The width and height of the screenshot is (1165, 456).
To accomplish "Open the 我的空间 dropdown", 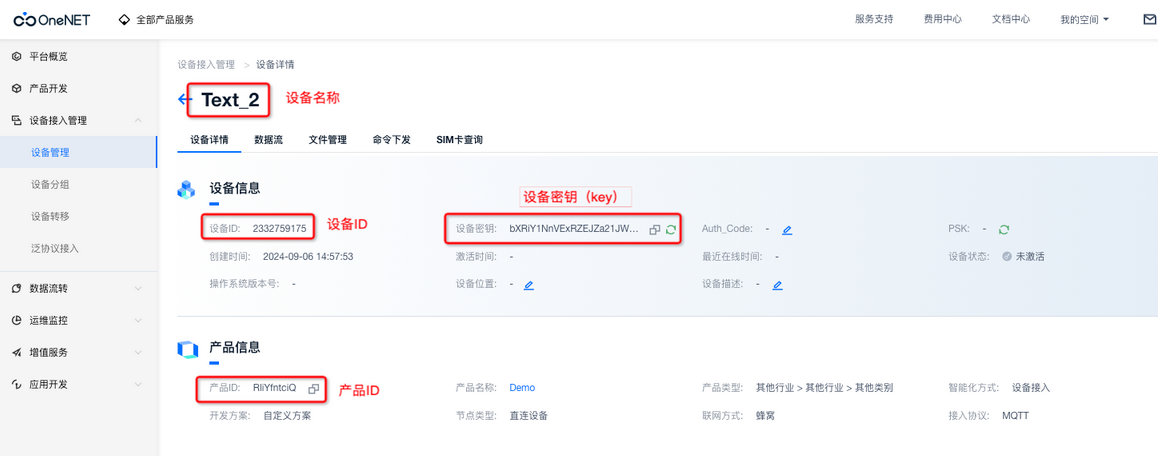I will click(1084, 19).
